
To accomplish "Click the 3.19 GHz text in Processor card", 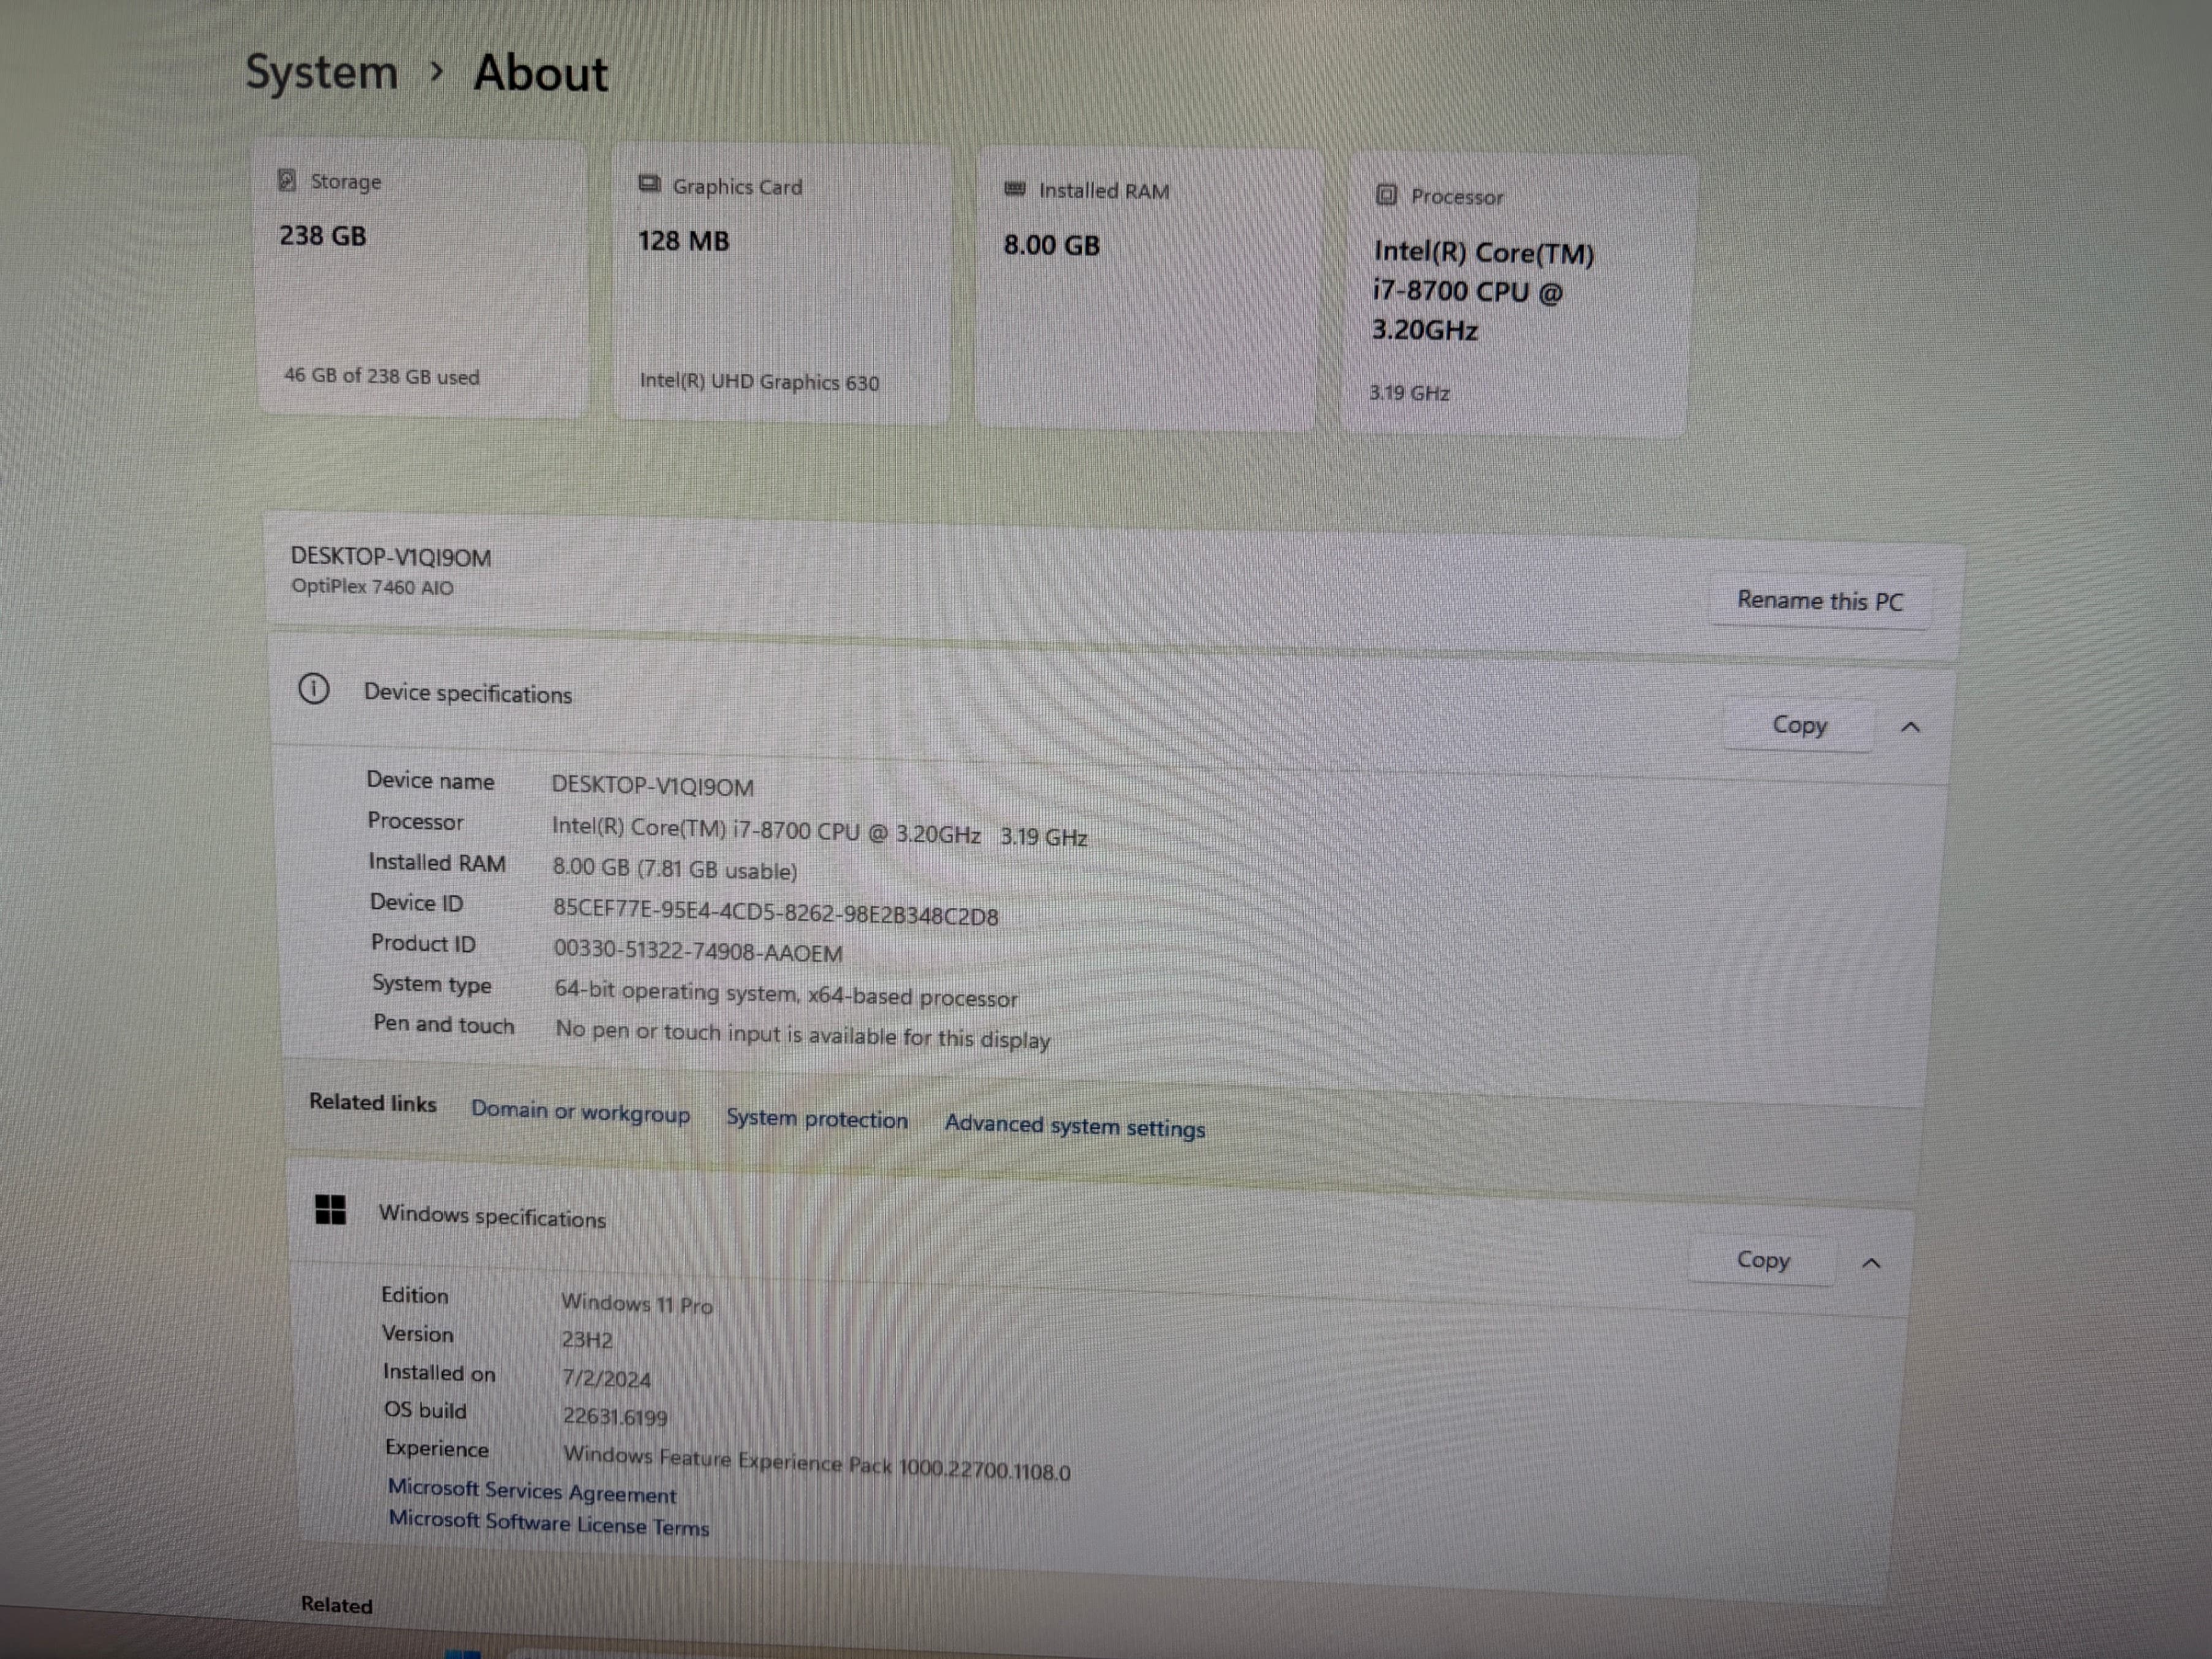I will [x=1410, y=393].
